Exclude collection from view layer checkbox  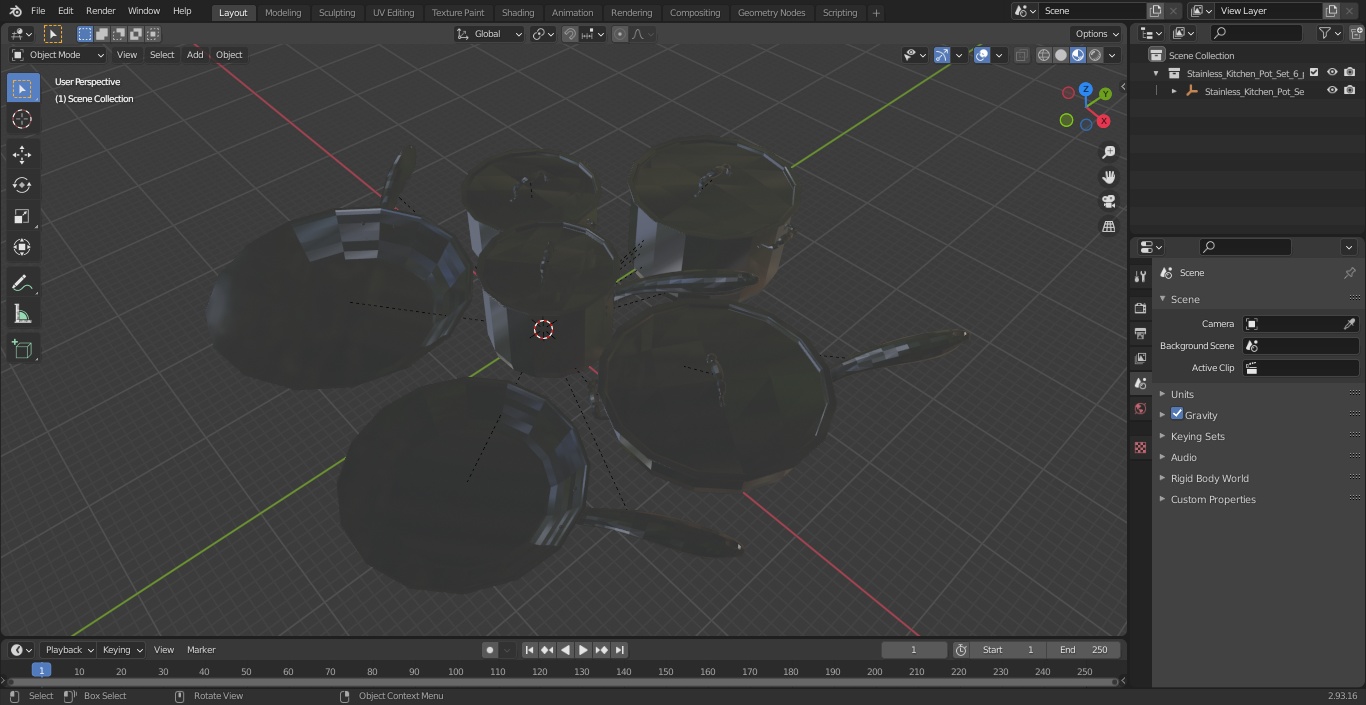[x=1315, y=73]
